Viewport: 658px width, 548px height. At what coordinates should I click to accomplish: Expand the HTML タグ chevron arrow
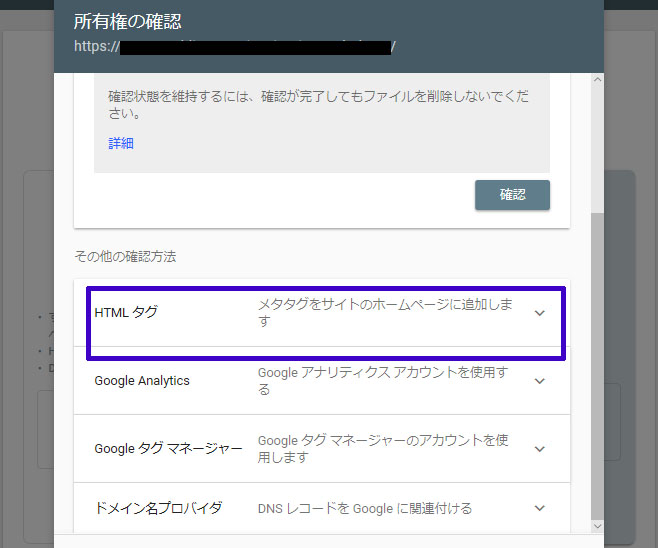click(x=540, y=313)
